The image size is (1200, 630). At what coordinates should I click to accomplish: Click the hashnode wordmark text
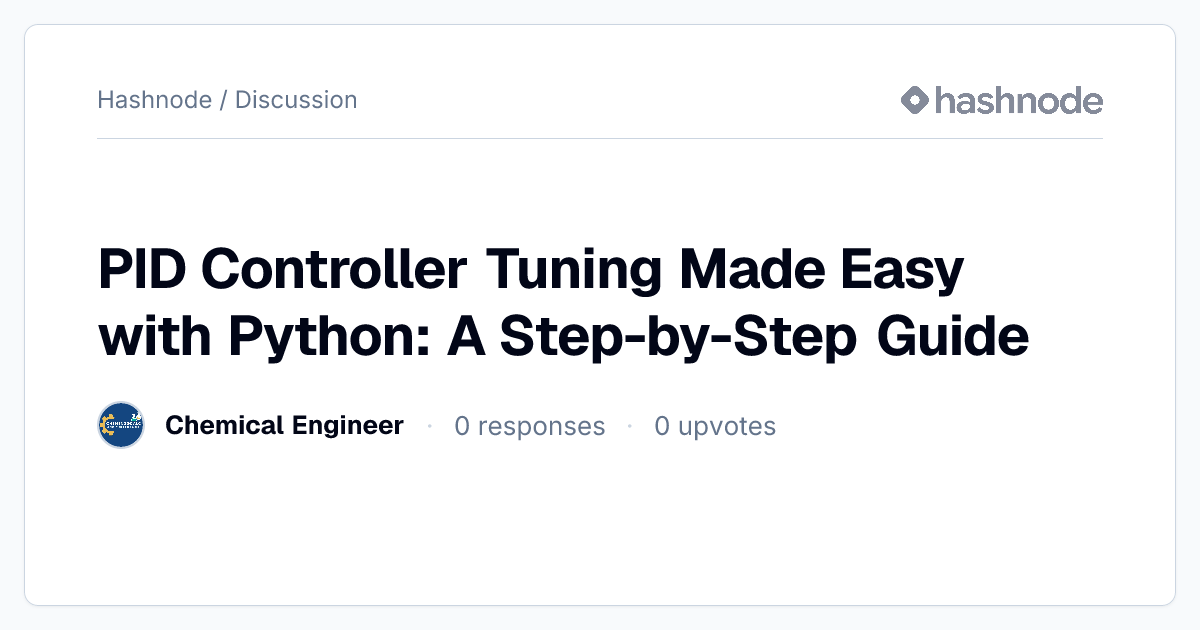(x=1019, y=100)
